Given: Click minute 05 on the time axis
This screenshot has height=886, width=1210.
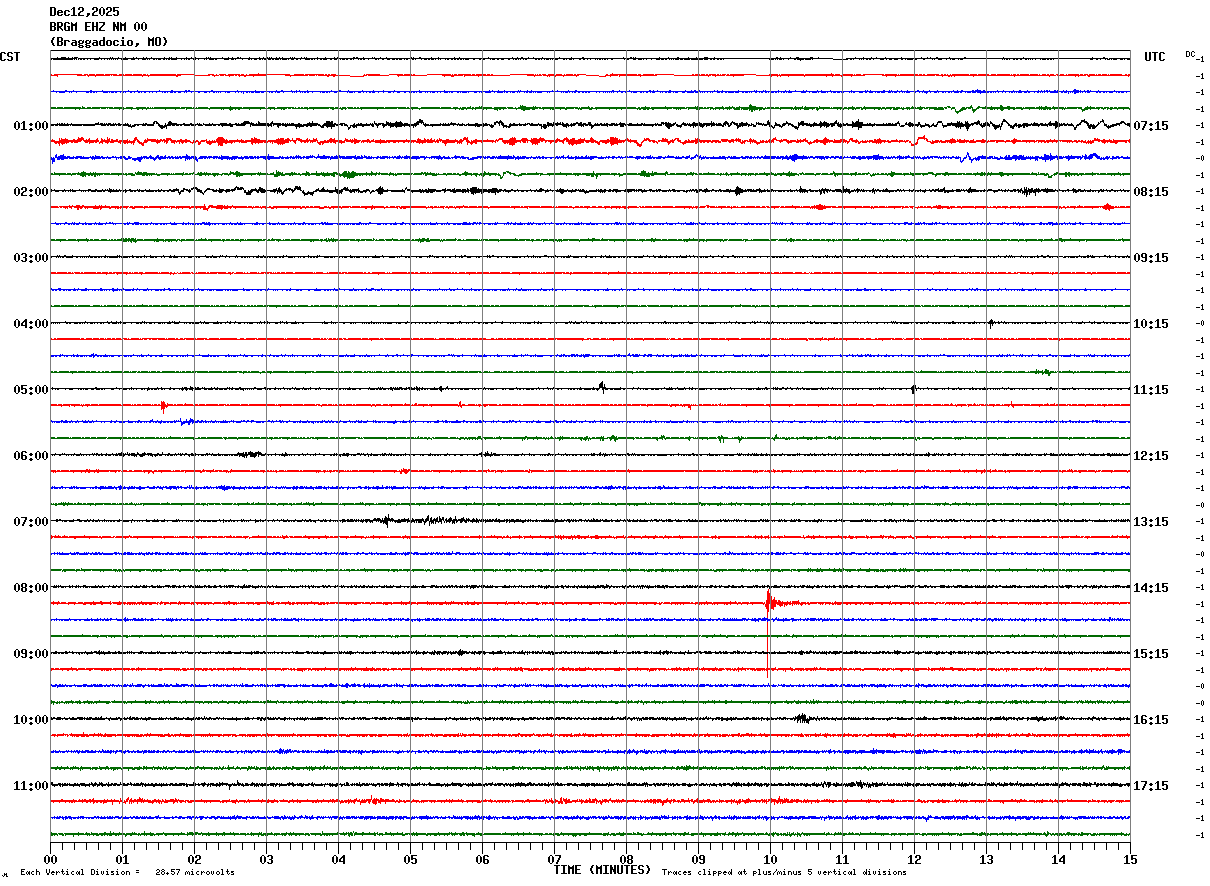Looking at the screenshot, I should [410, 860].
